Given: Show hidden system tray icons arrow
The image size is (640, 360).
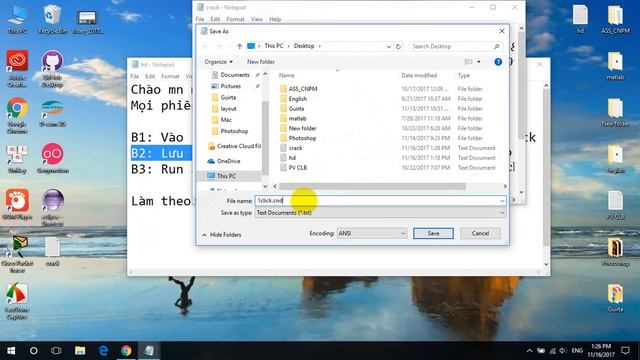Looking at the screenshot, I should tap(529, 351).
